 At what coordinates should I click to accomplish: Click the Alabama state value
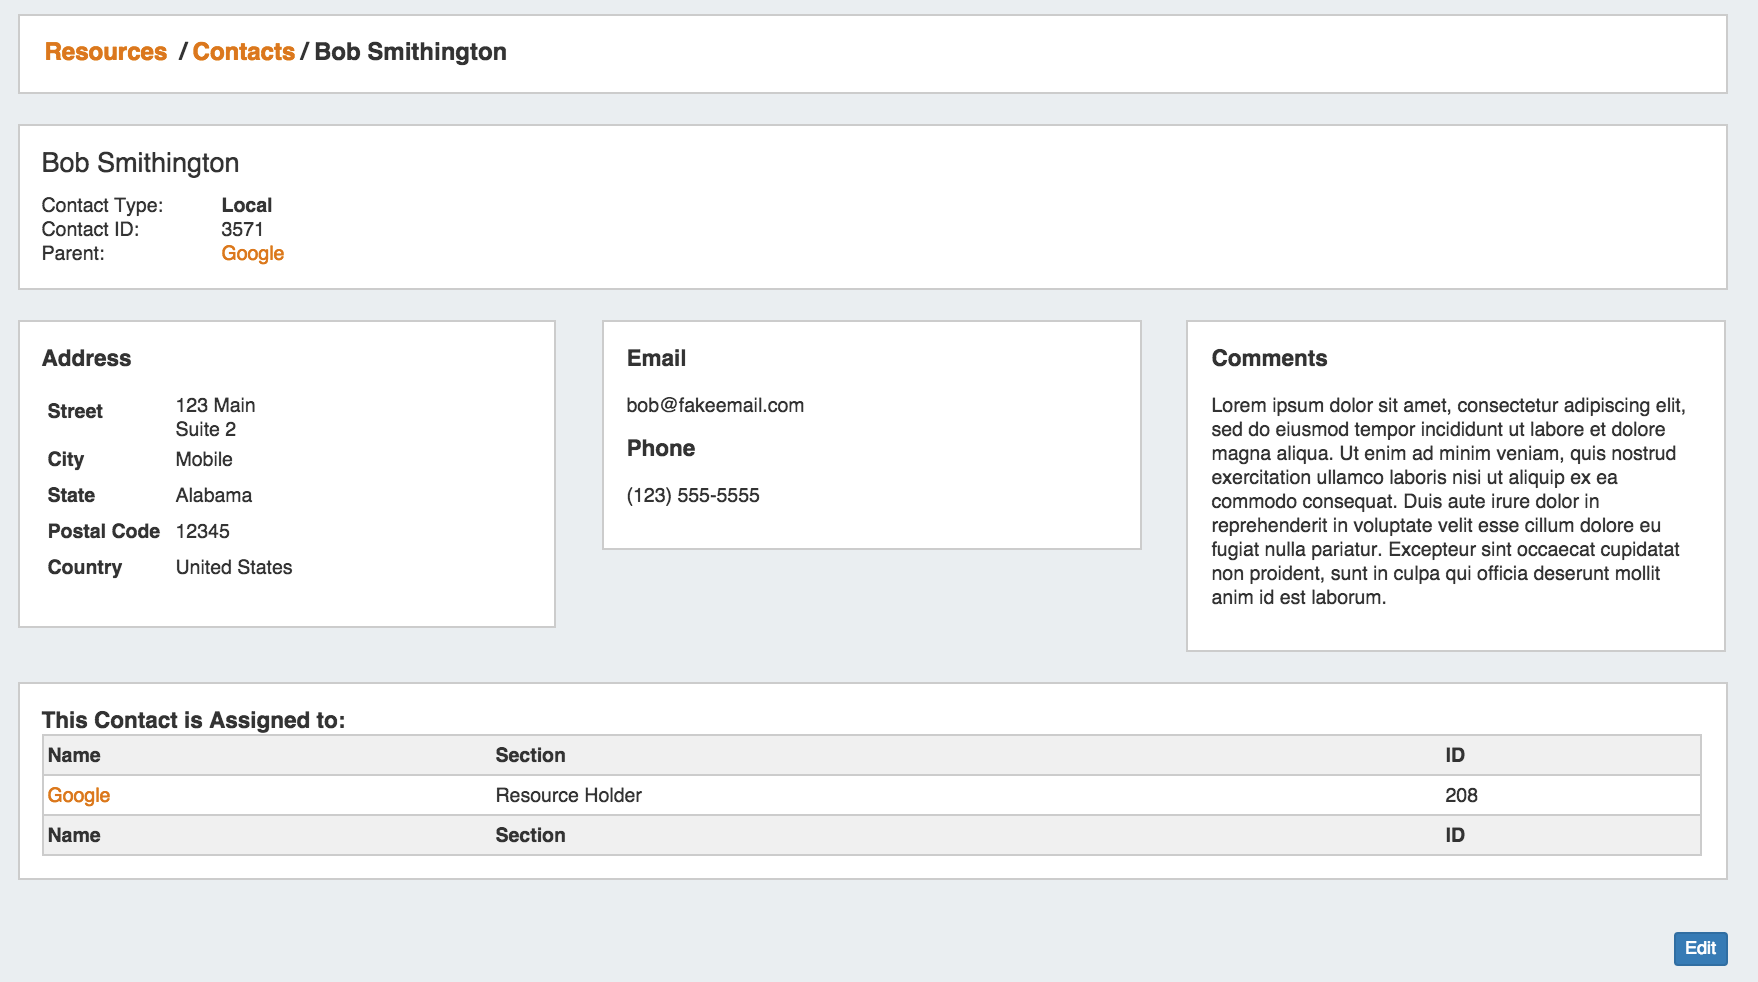point(213,496)
